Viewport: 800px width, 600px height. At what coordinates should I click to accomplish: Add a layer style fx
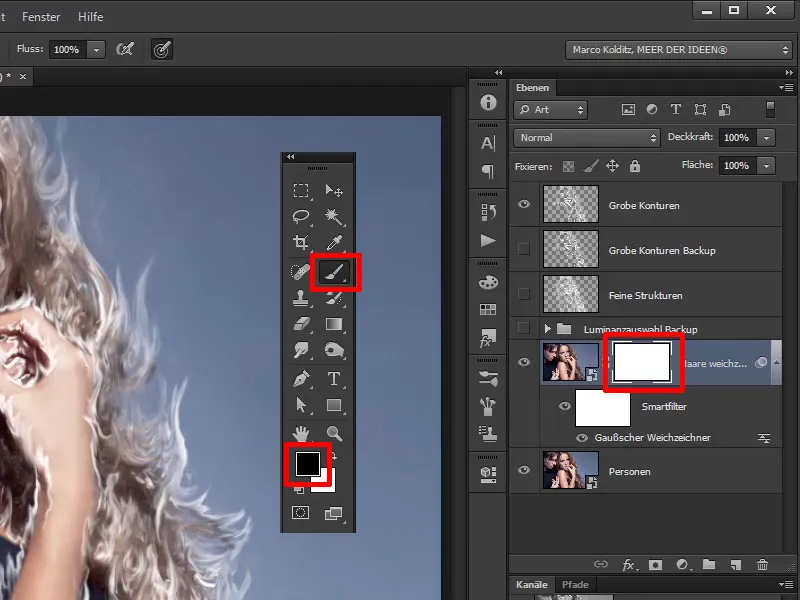point(629,564)
